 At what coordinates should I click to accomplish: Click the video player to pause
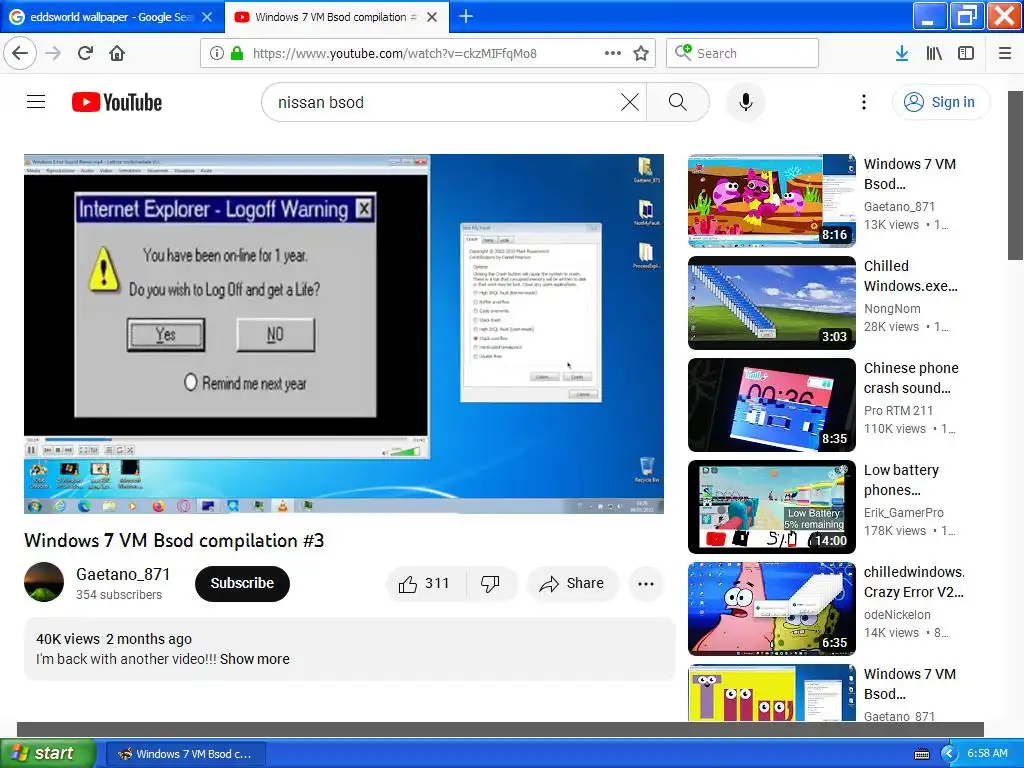coord(344,334)
